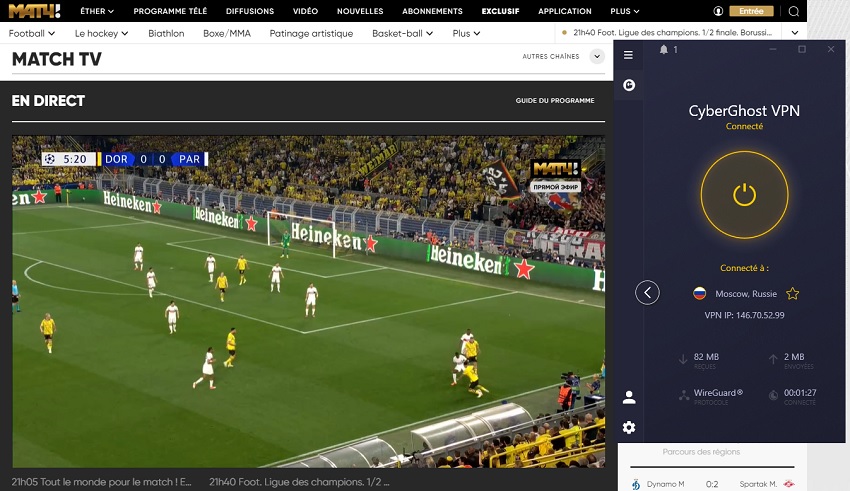Click the CyberGhost ghost logo icon
This screenshot has width=850, height=491.
pyautogui.click(x=629, y=85)
